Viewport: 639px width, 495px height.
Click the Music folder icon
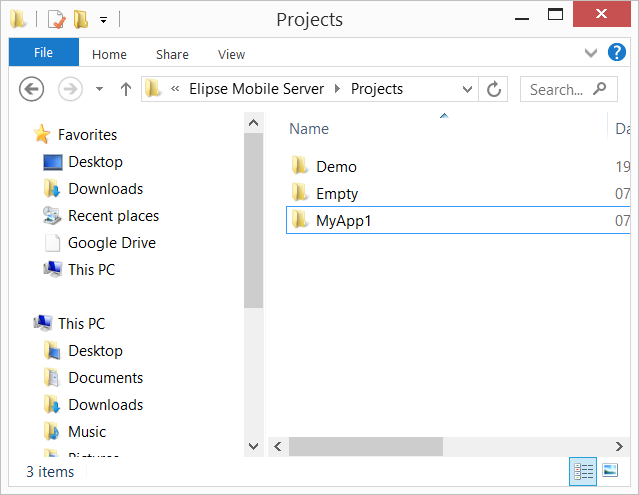point(52,431)
